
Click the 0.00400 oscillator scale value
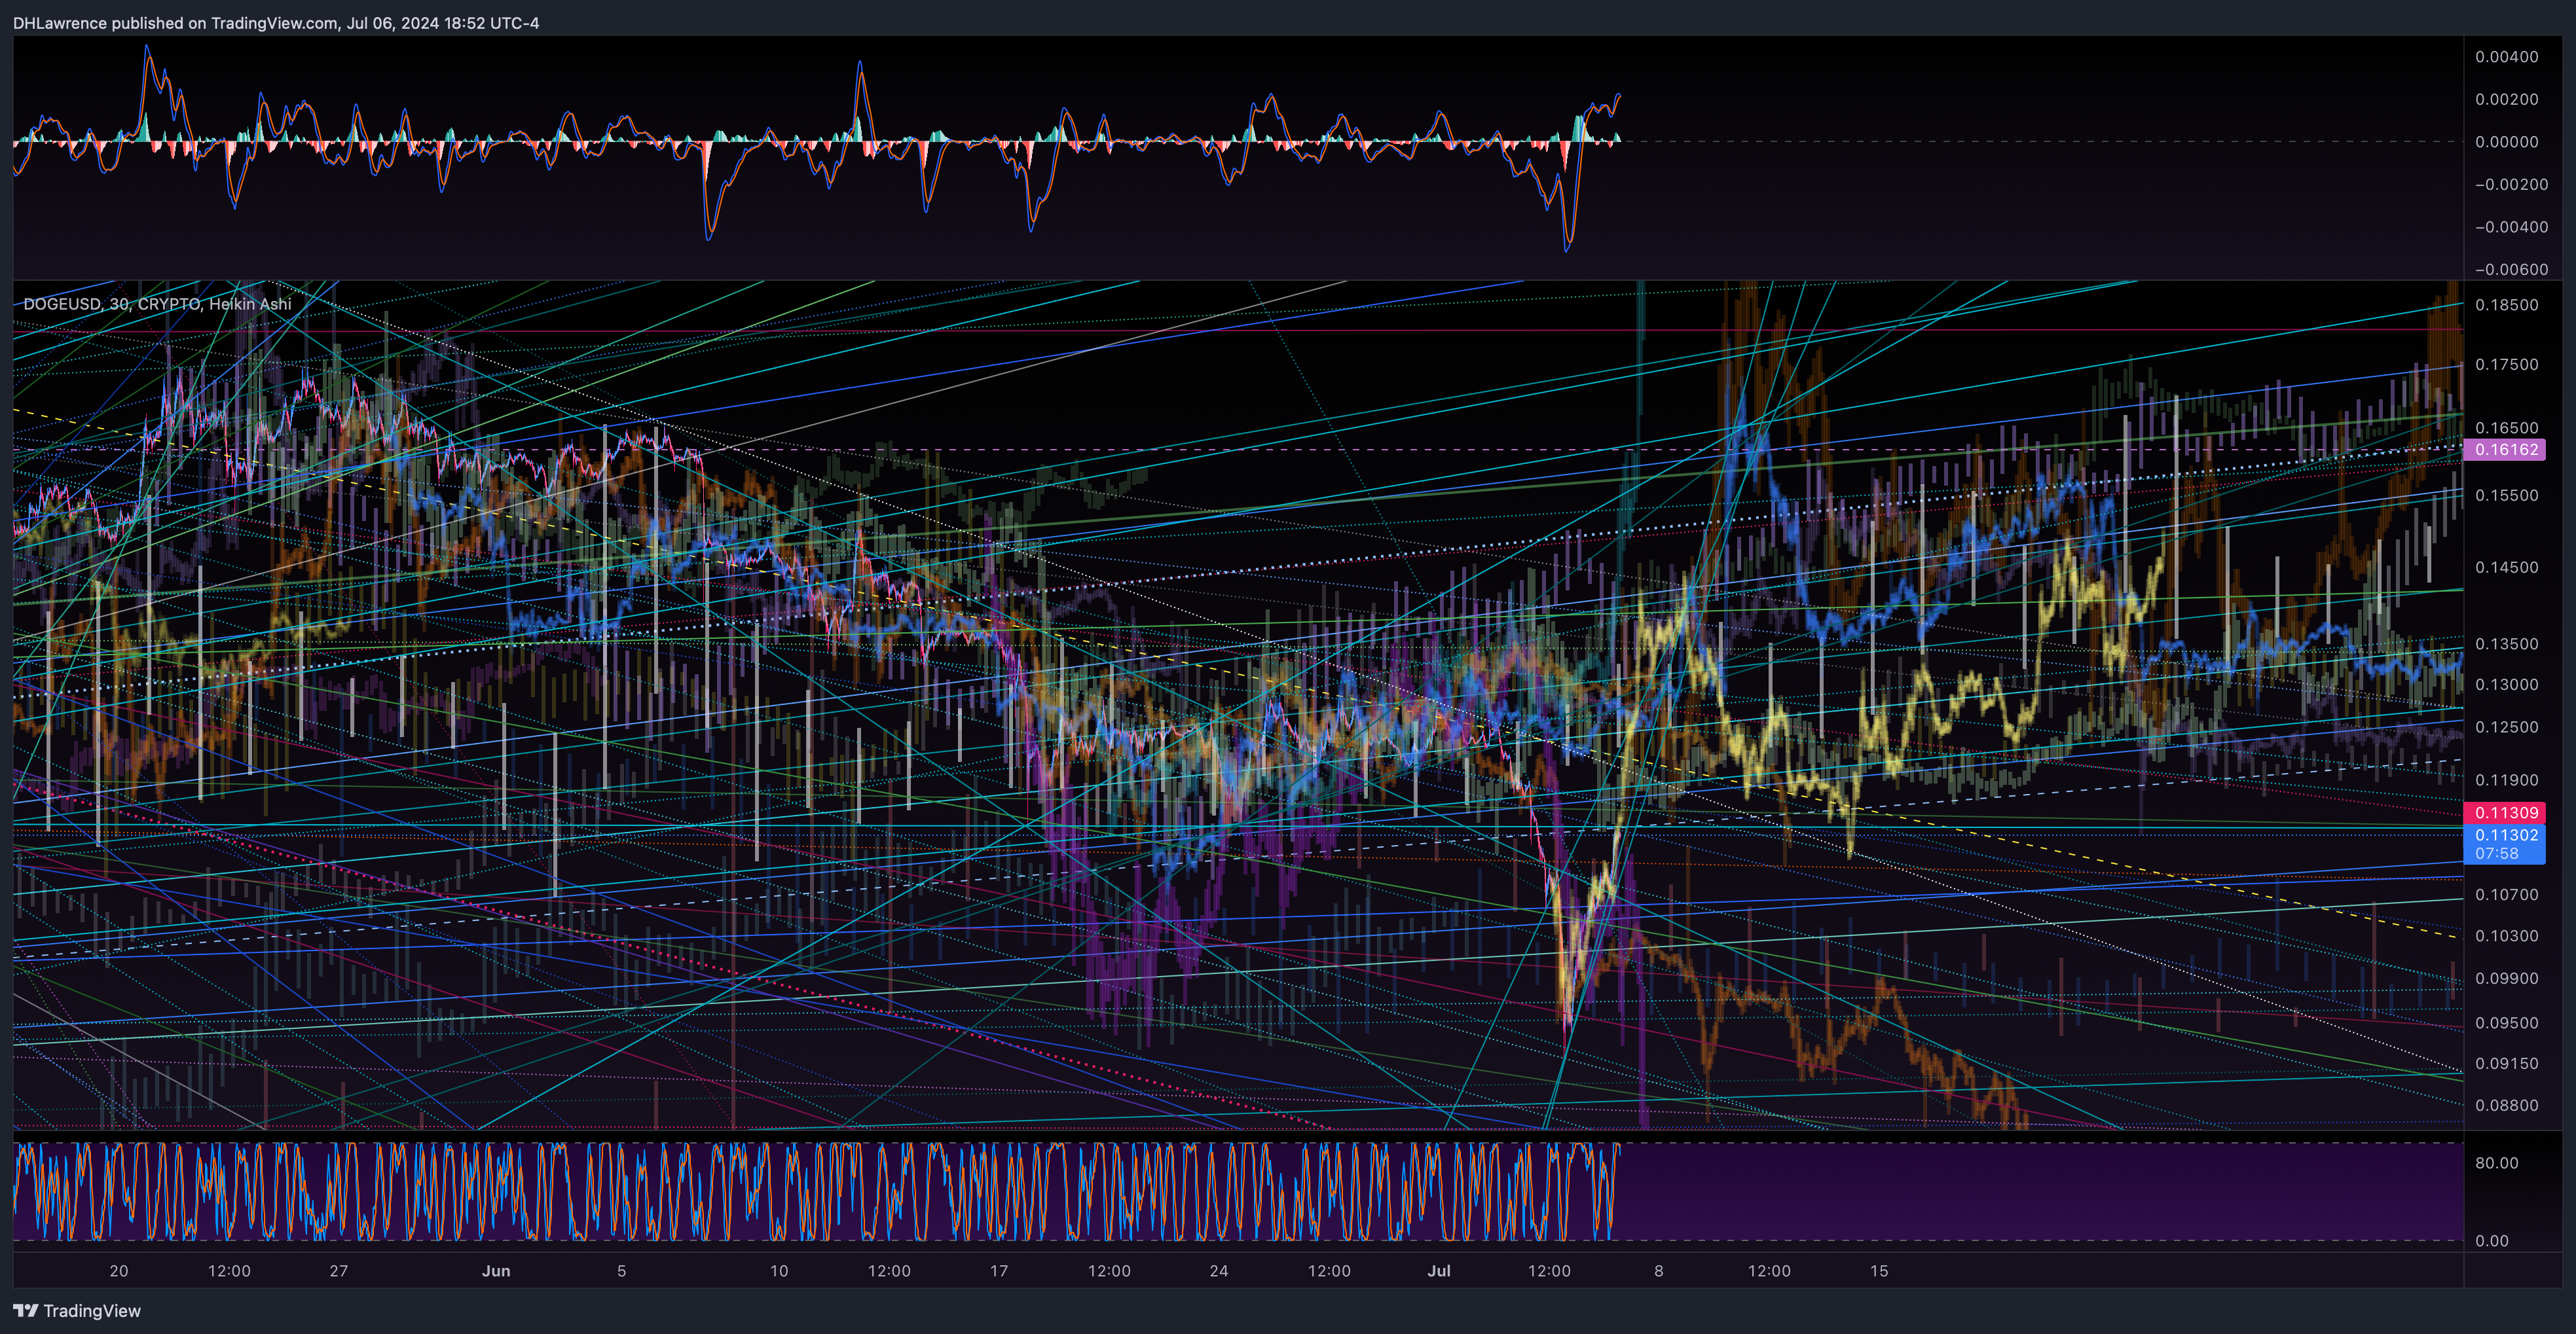(2506, 57)
